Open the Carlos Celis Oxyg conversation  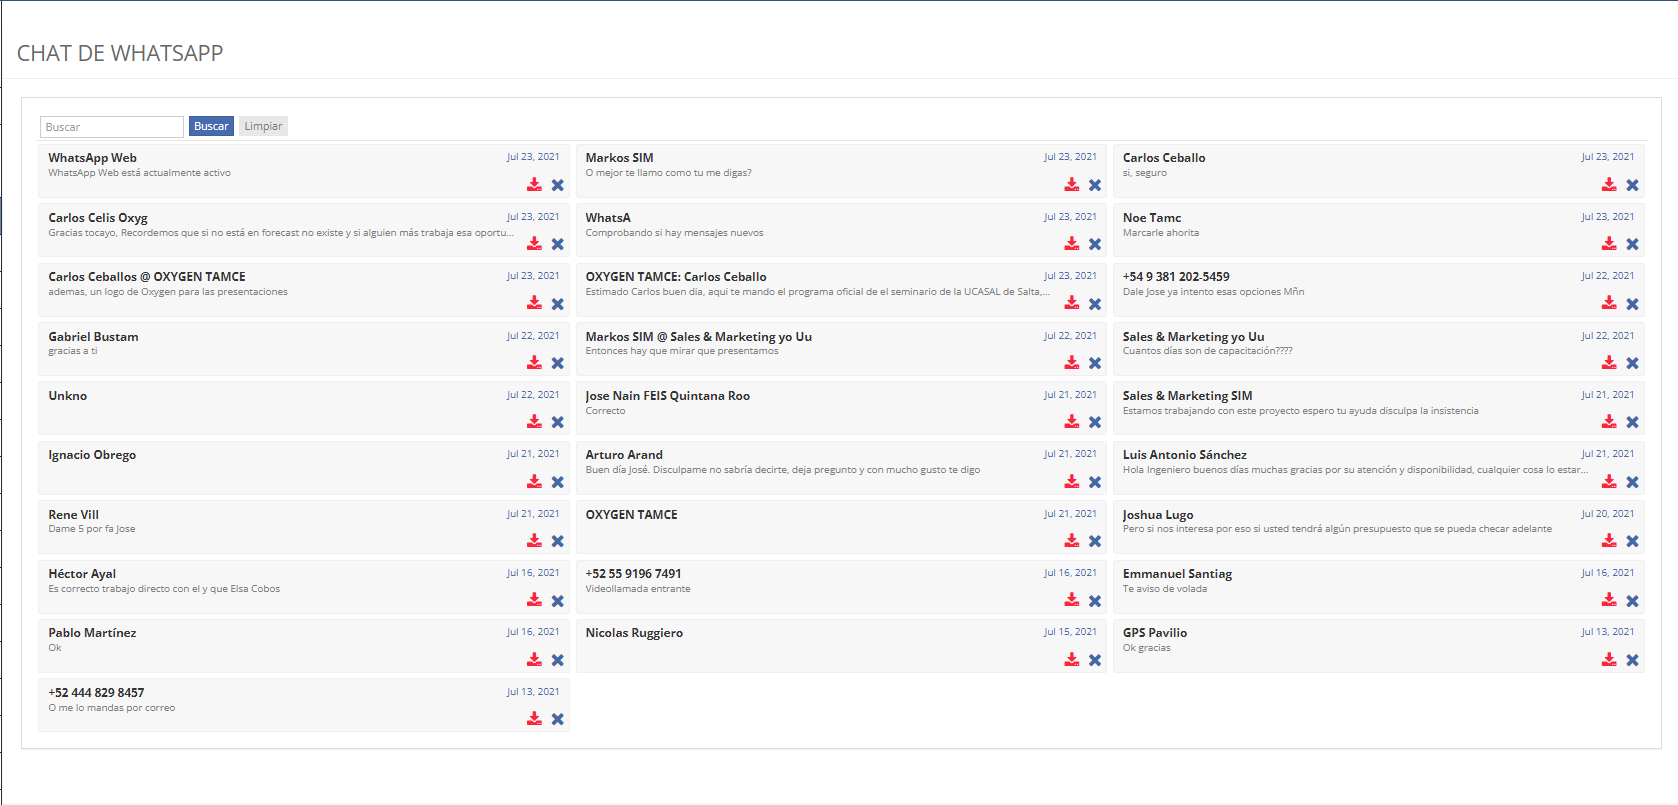coord(98,218)
